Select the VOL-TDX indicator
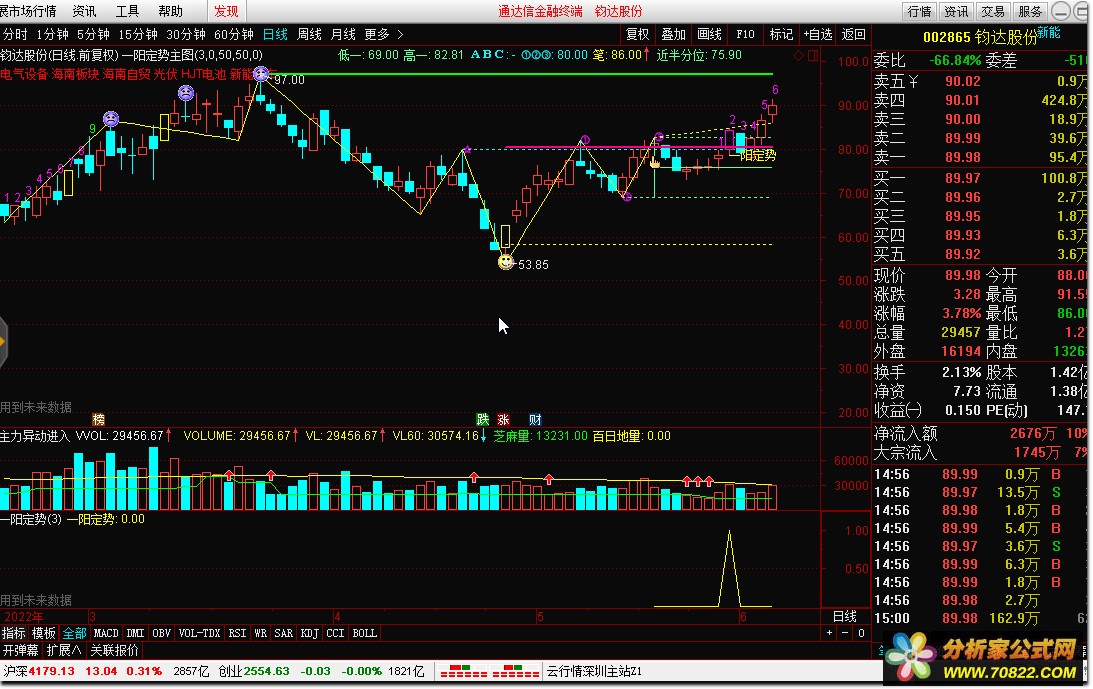This screenshot has width=1093, height=689. pyautogui.click(x=199, y=633)
